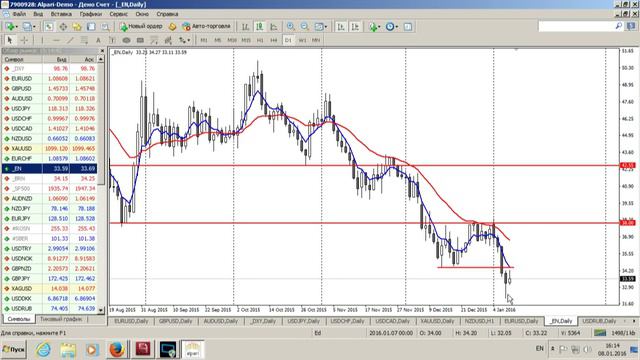Image resolution: width=640 pixels, height=360 pixels.
Task: Click the Новый ордер button
Action: pyautogui.click(x=141, y=27)
